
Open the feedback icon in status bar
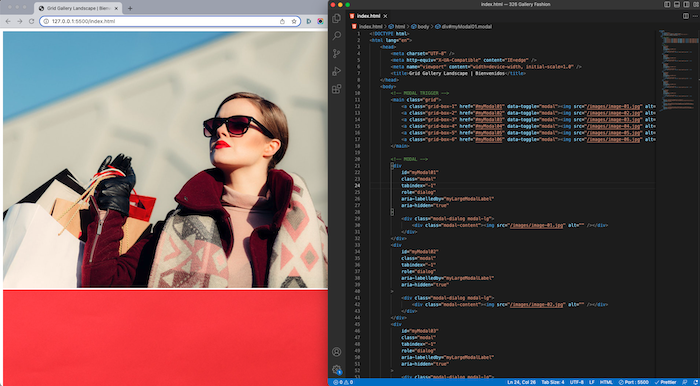pyautogui.click(x=685, y=382)
